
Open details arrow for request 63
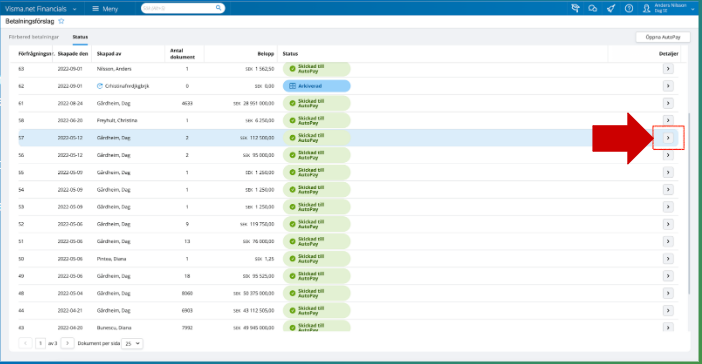668,69
